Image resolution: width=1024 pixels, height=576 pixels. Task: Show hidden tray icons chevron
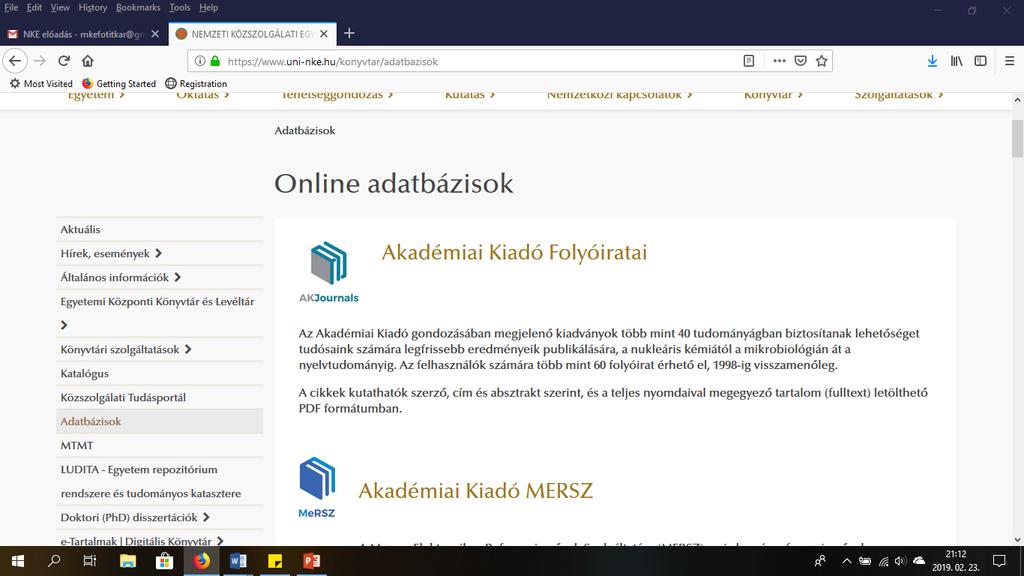tap(847, 561)
